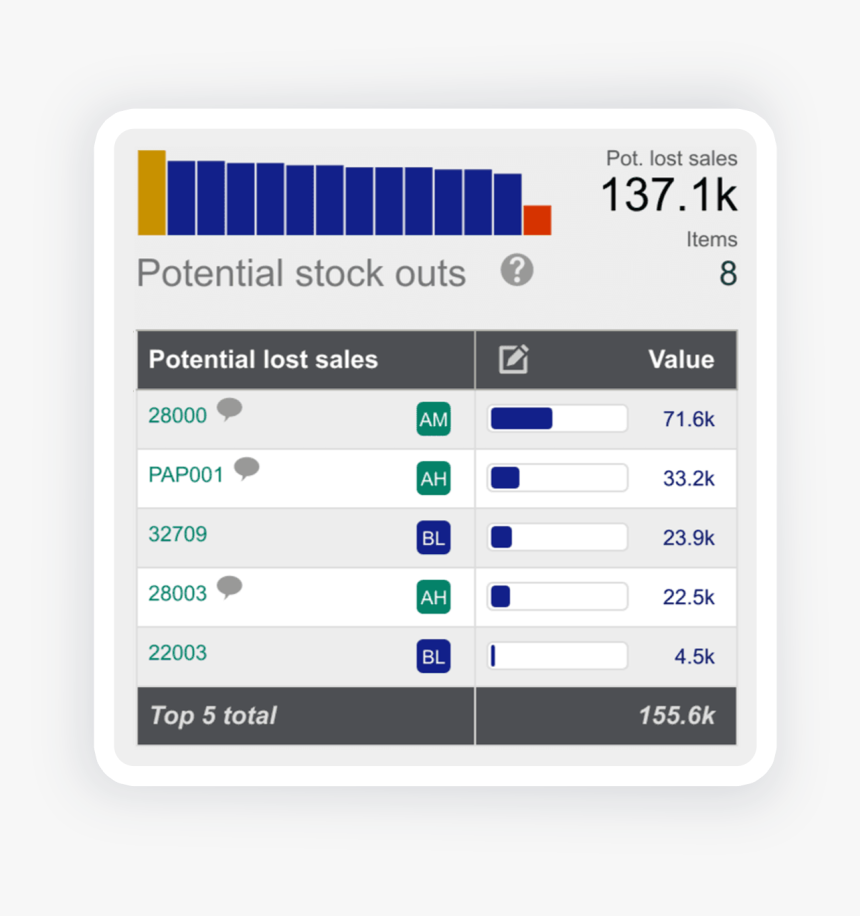Click the help question mark icon

[517, 270]
